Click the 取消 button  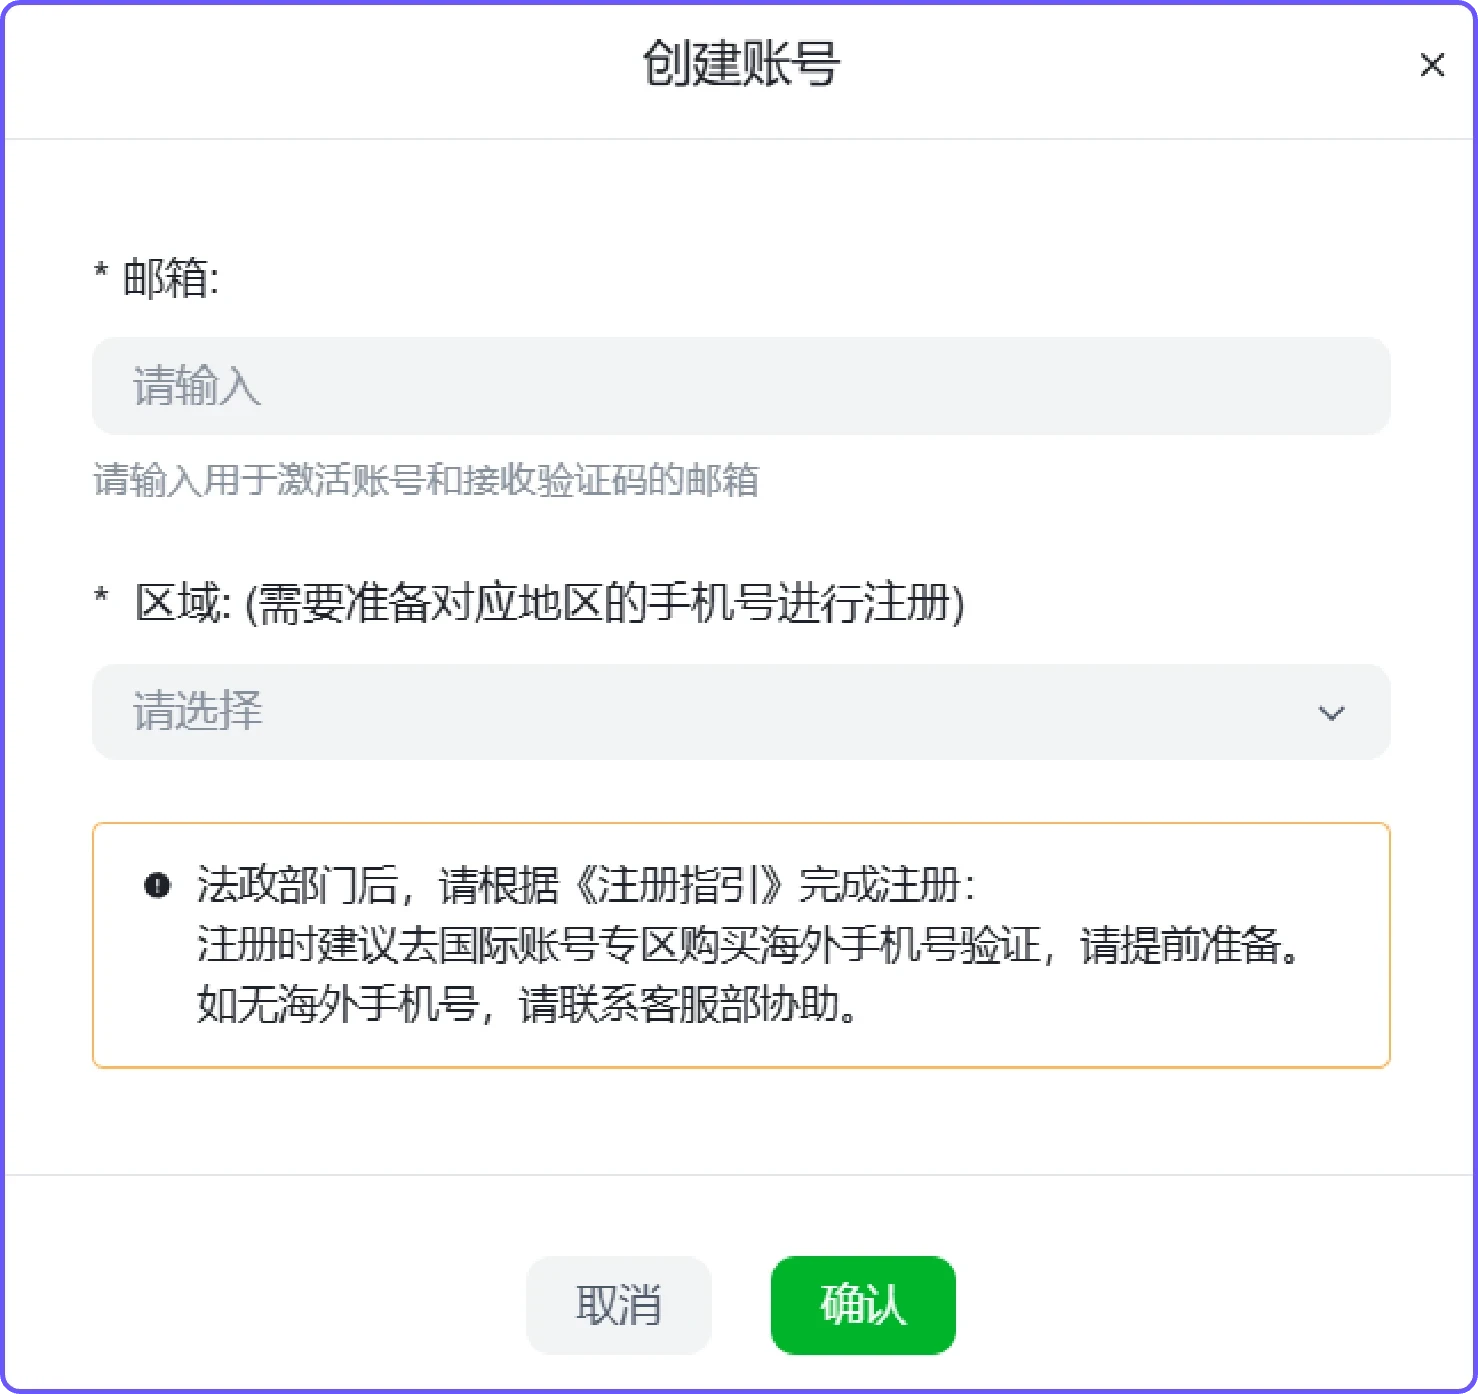point(618,1305)
